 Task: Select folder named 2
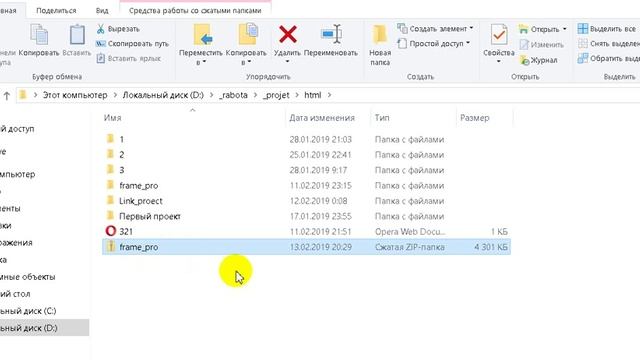point(306,155)
